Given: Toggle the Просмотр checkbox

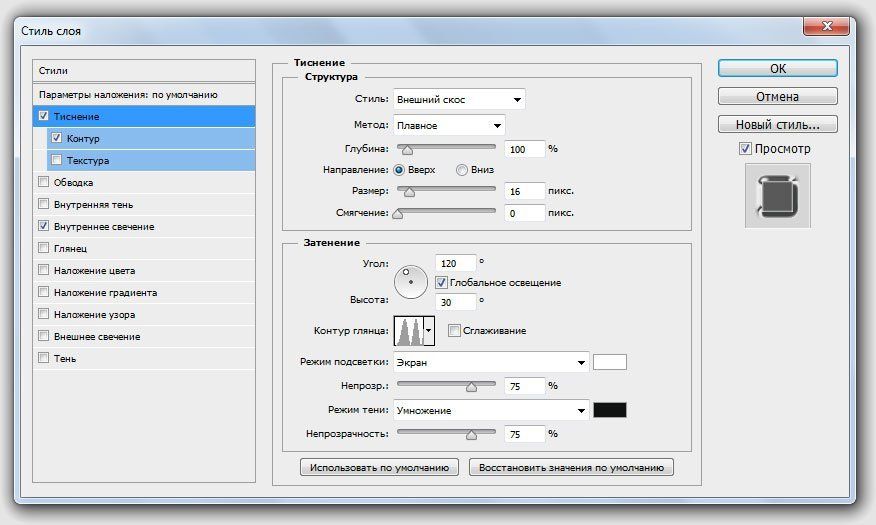Looking at the screenshot, I should click(745, 149).
